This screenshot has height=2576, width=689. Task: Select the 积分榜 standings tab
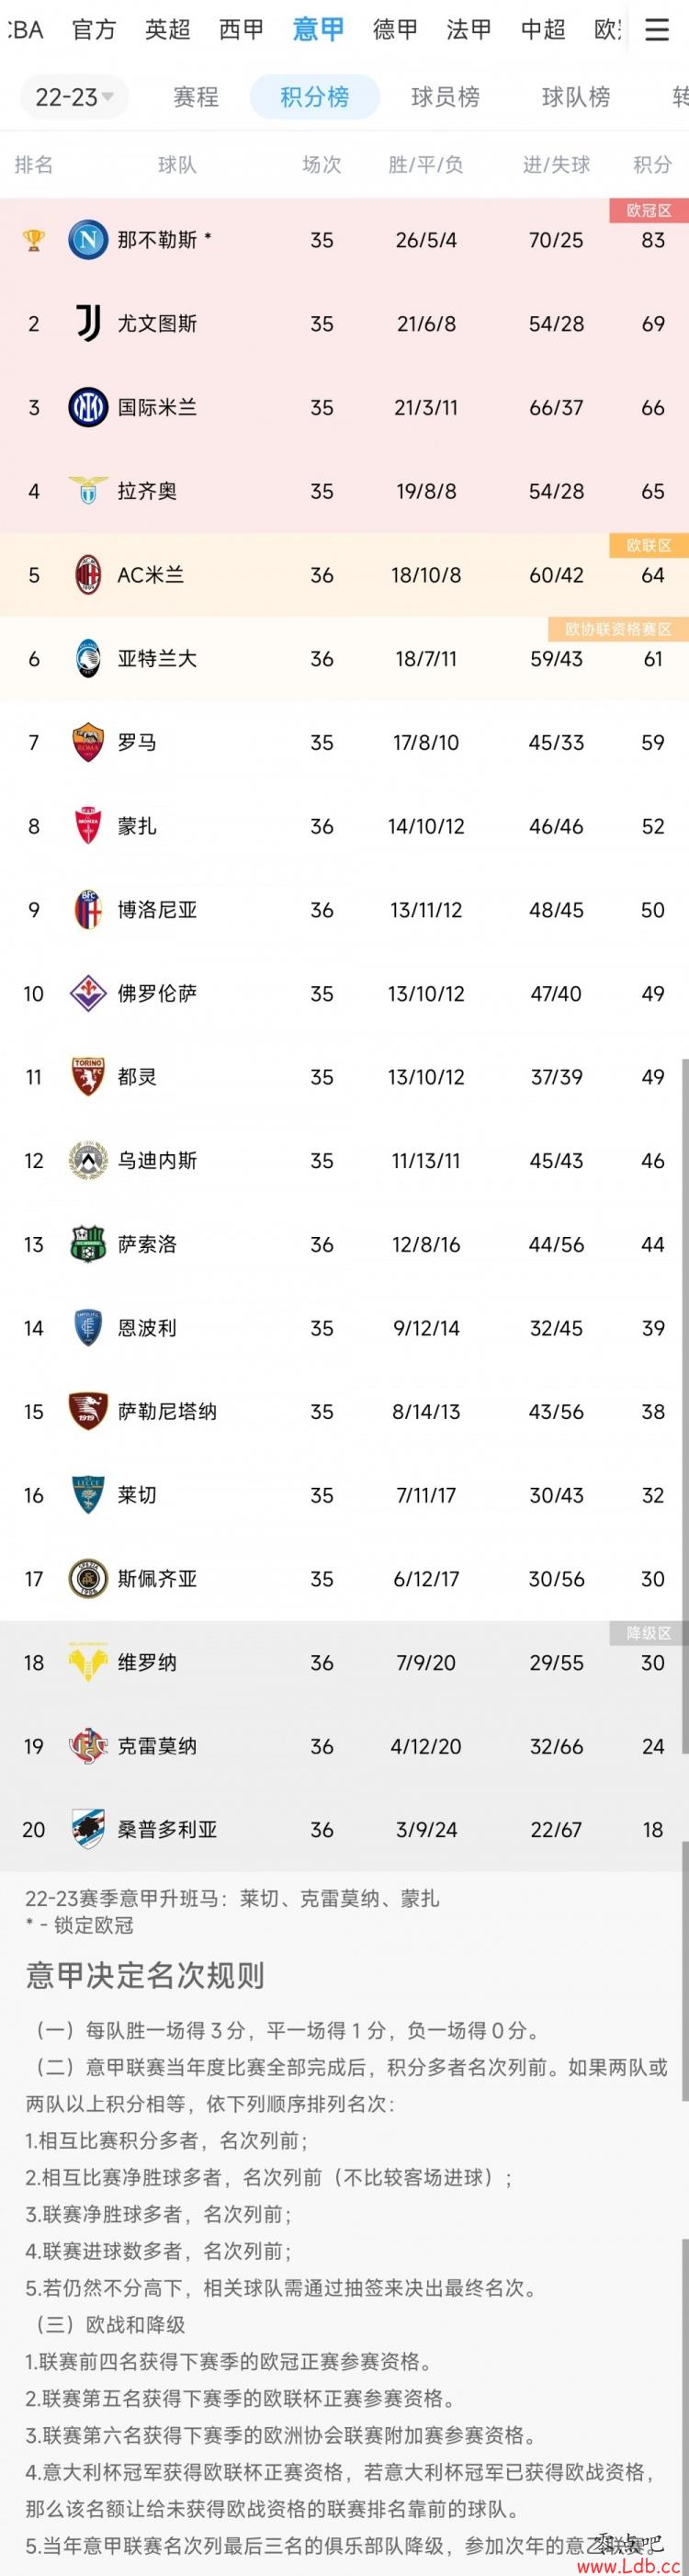314,97
